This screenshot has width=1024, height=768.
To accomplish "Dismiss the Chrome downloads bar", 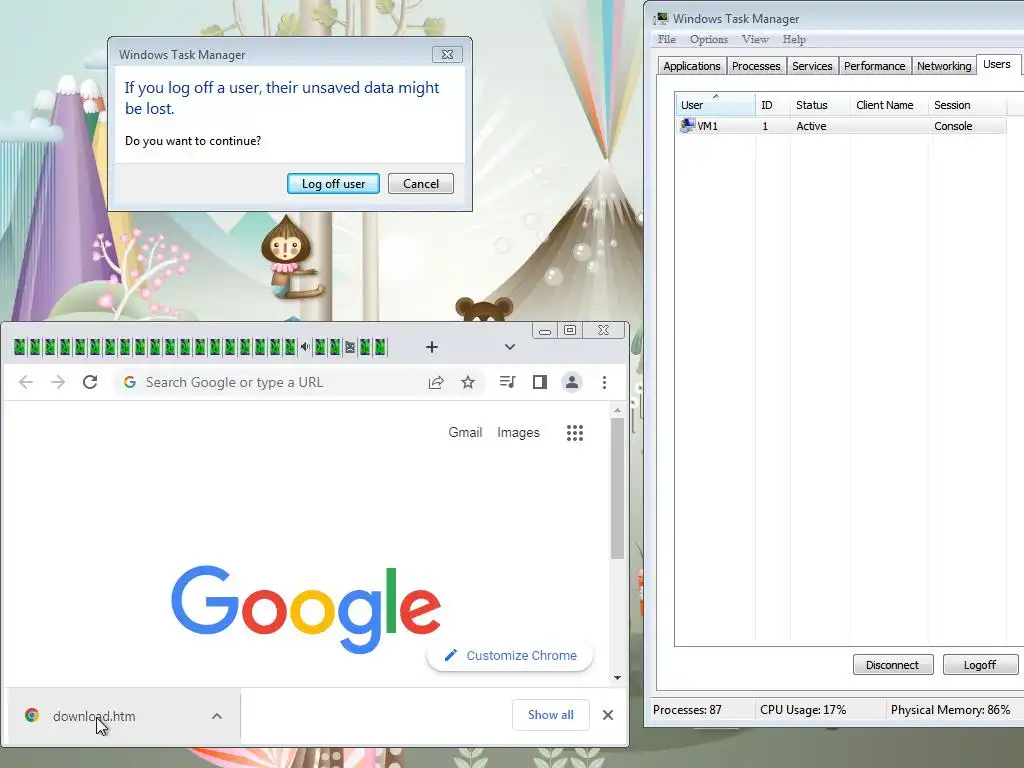I will click(x=608, y=715).
